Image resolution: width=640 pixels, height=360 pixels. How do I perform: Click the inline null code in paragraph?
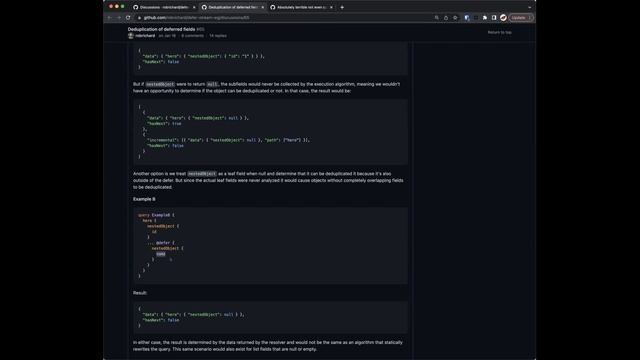click(x=212, y=84)
